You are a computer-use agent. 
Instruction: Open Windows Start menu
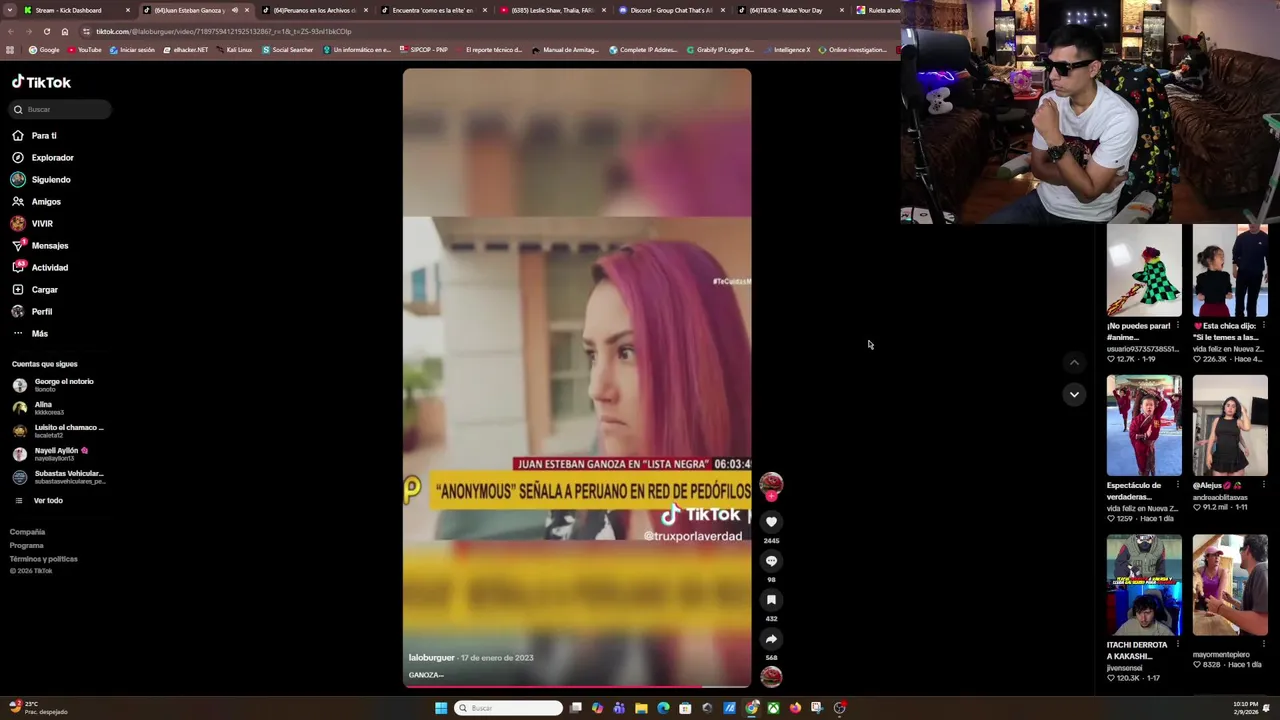point(441,708)
